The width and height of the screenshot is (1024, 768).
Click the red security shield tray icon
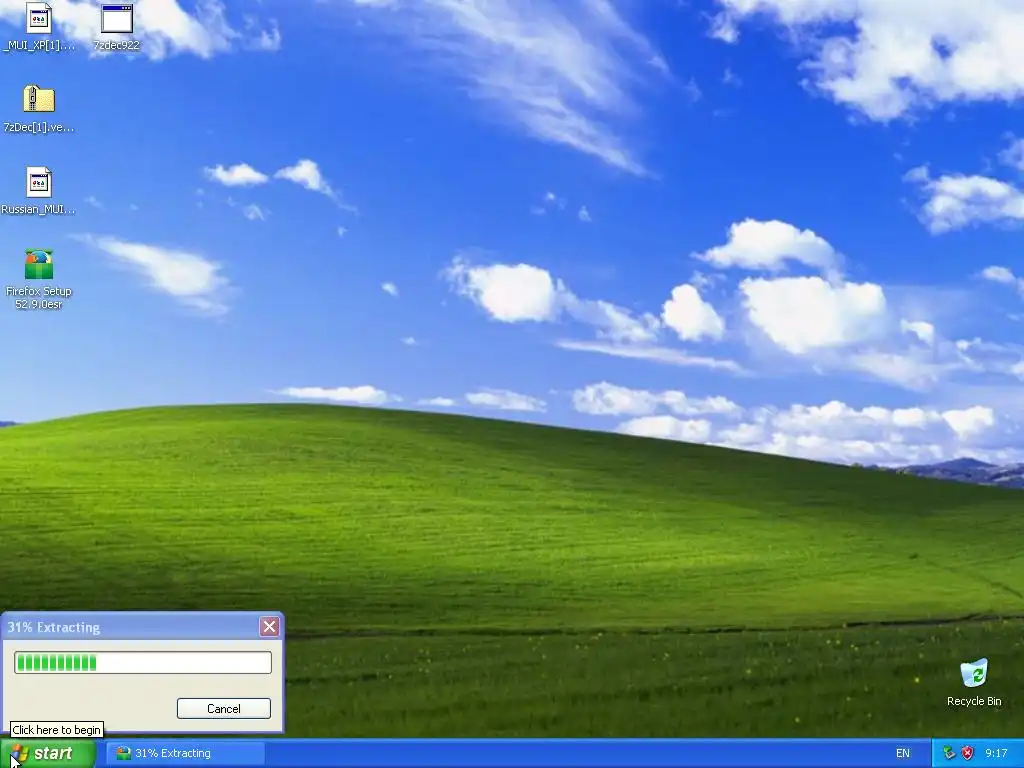pyautogui.click(x=967, y=753)
